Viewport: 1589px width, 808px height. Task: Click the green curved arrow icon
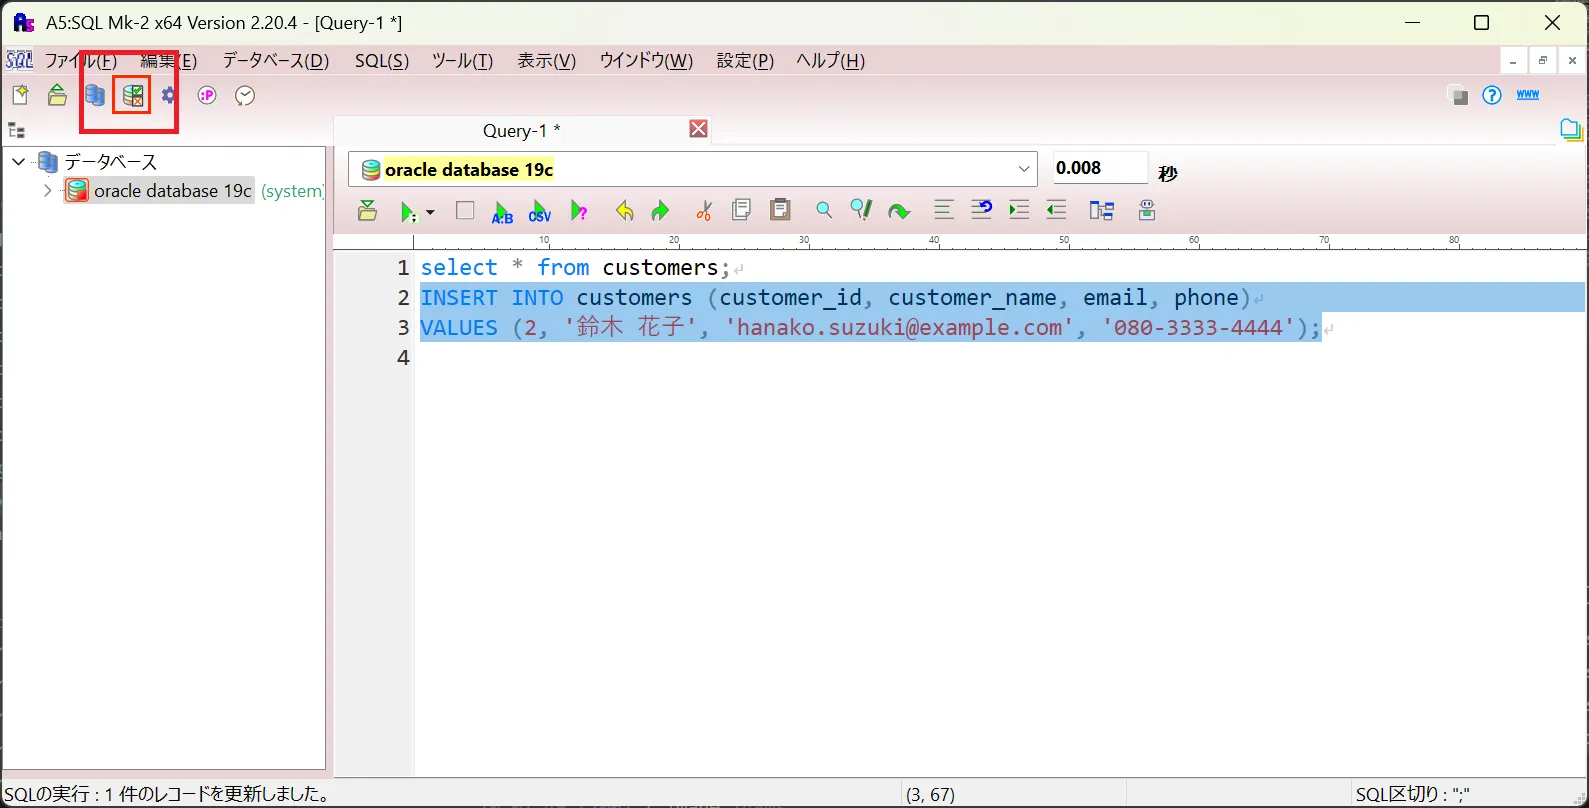[899, 211]
